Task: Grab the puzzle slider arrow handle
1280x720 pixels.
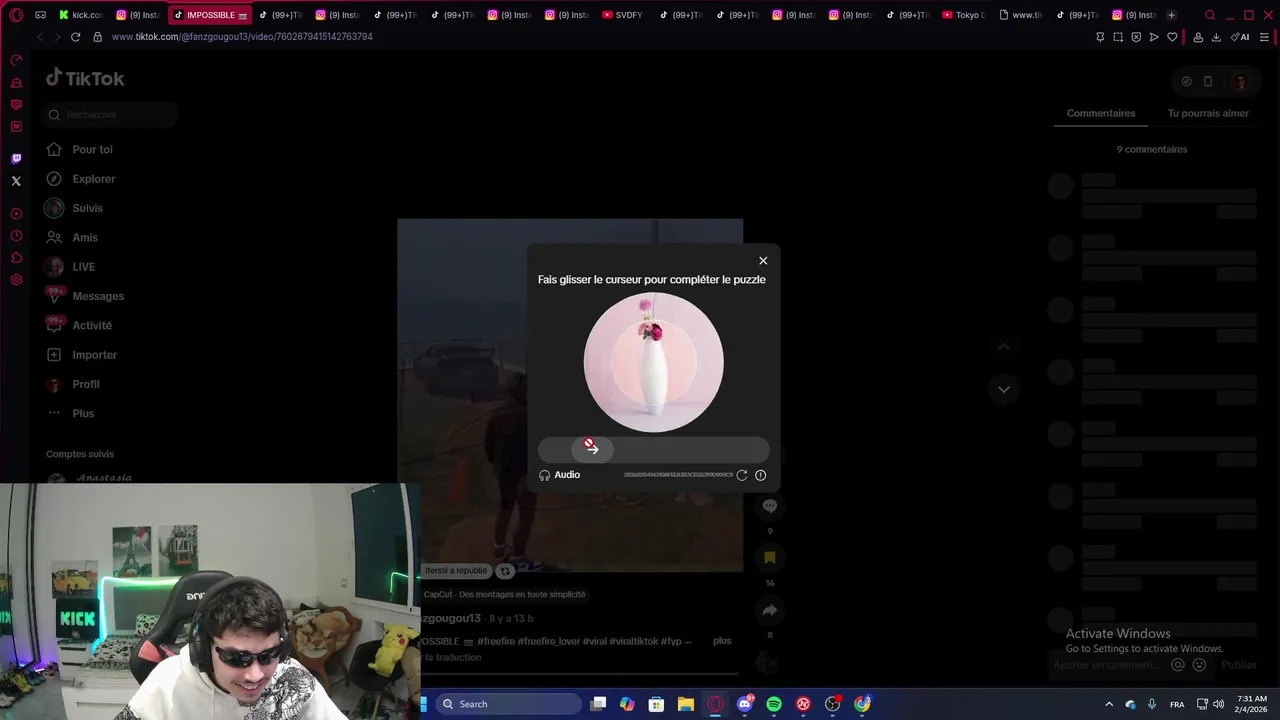Action: [x=592, y=449]
